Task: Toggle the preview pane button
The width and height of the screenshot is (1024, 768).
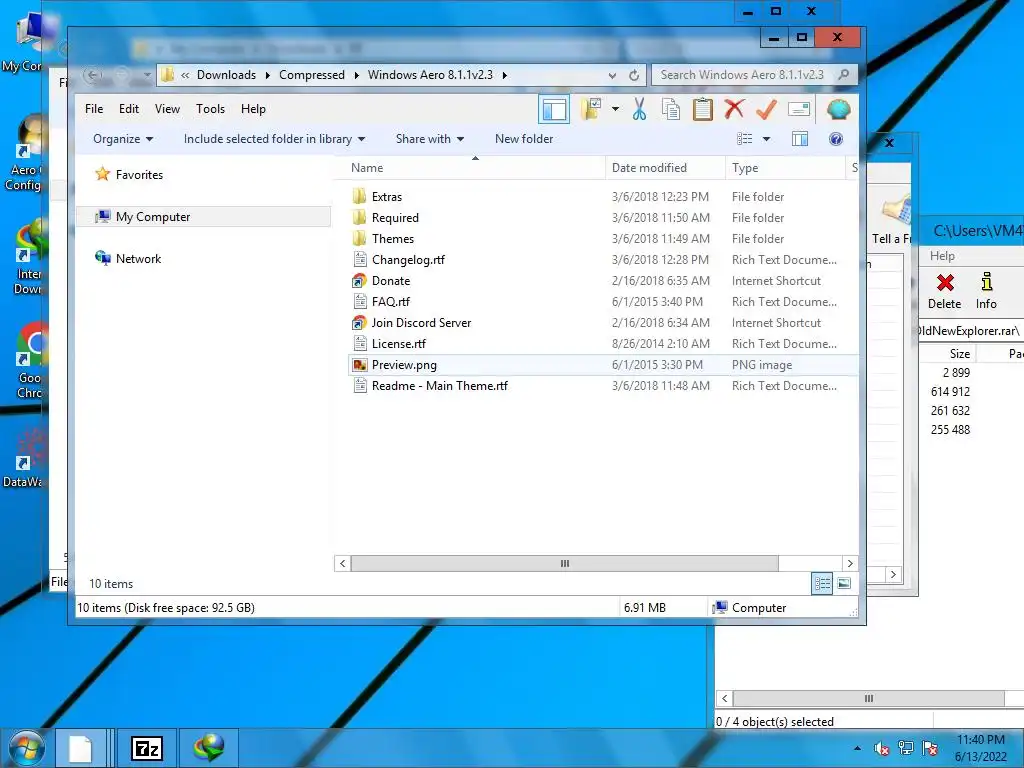Action: [x=800, y=138]
